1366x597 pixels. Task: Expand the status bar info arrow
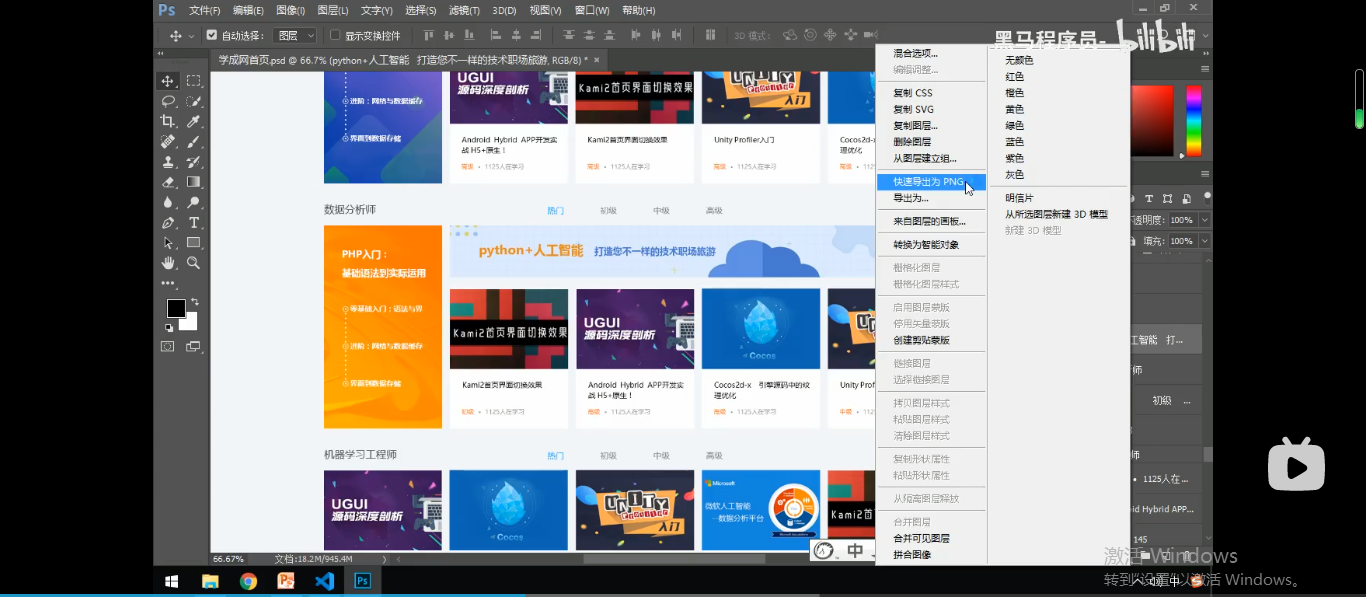(x=385, y=559)
